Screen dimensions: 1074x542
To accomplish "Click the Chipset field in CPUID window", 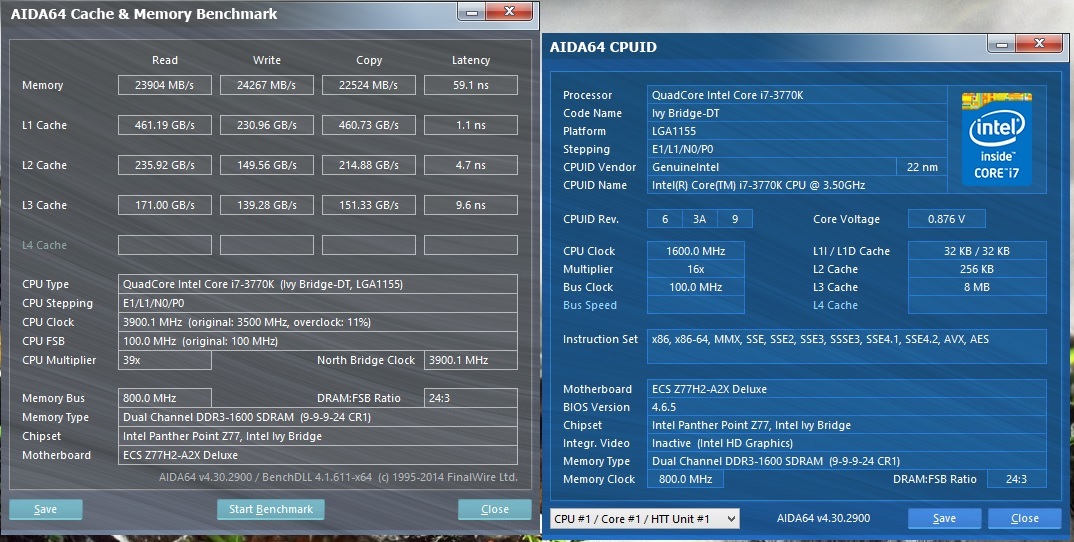I will point(847,425).
